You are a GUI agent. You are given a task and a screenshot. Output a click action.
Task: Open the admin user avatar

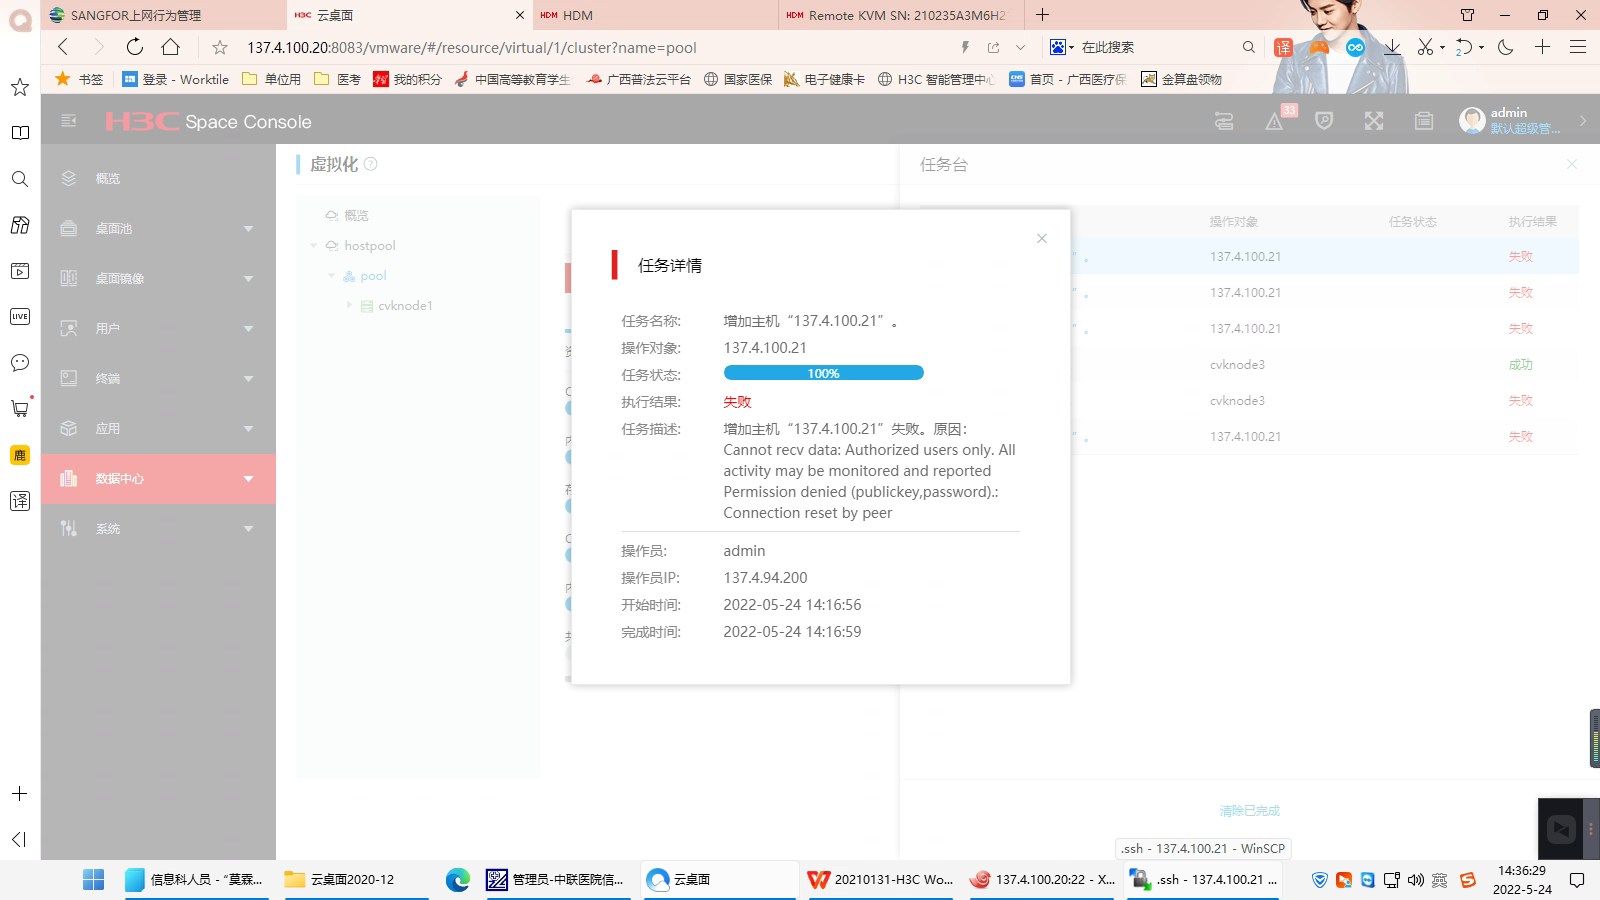[x=1472, y=121]
